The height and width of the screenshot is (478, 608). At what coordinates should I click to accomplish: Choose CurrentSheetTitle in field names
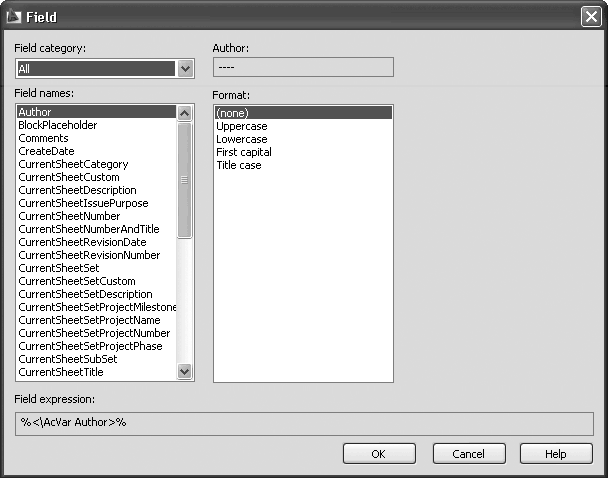tap(61, 372)
